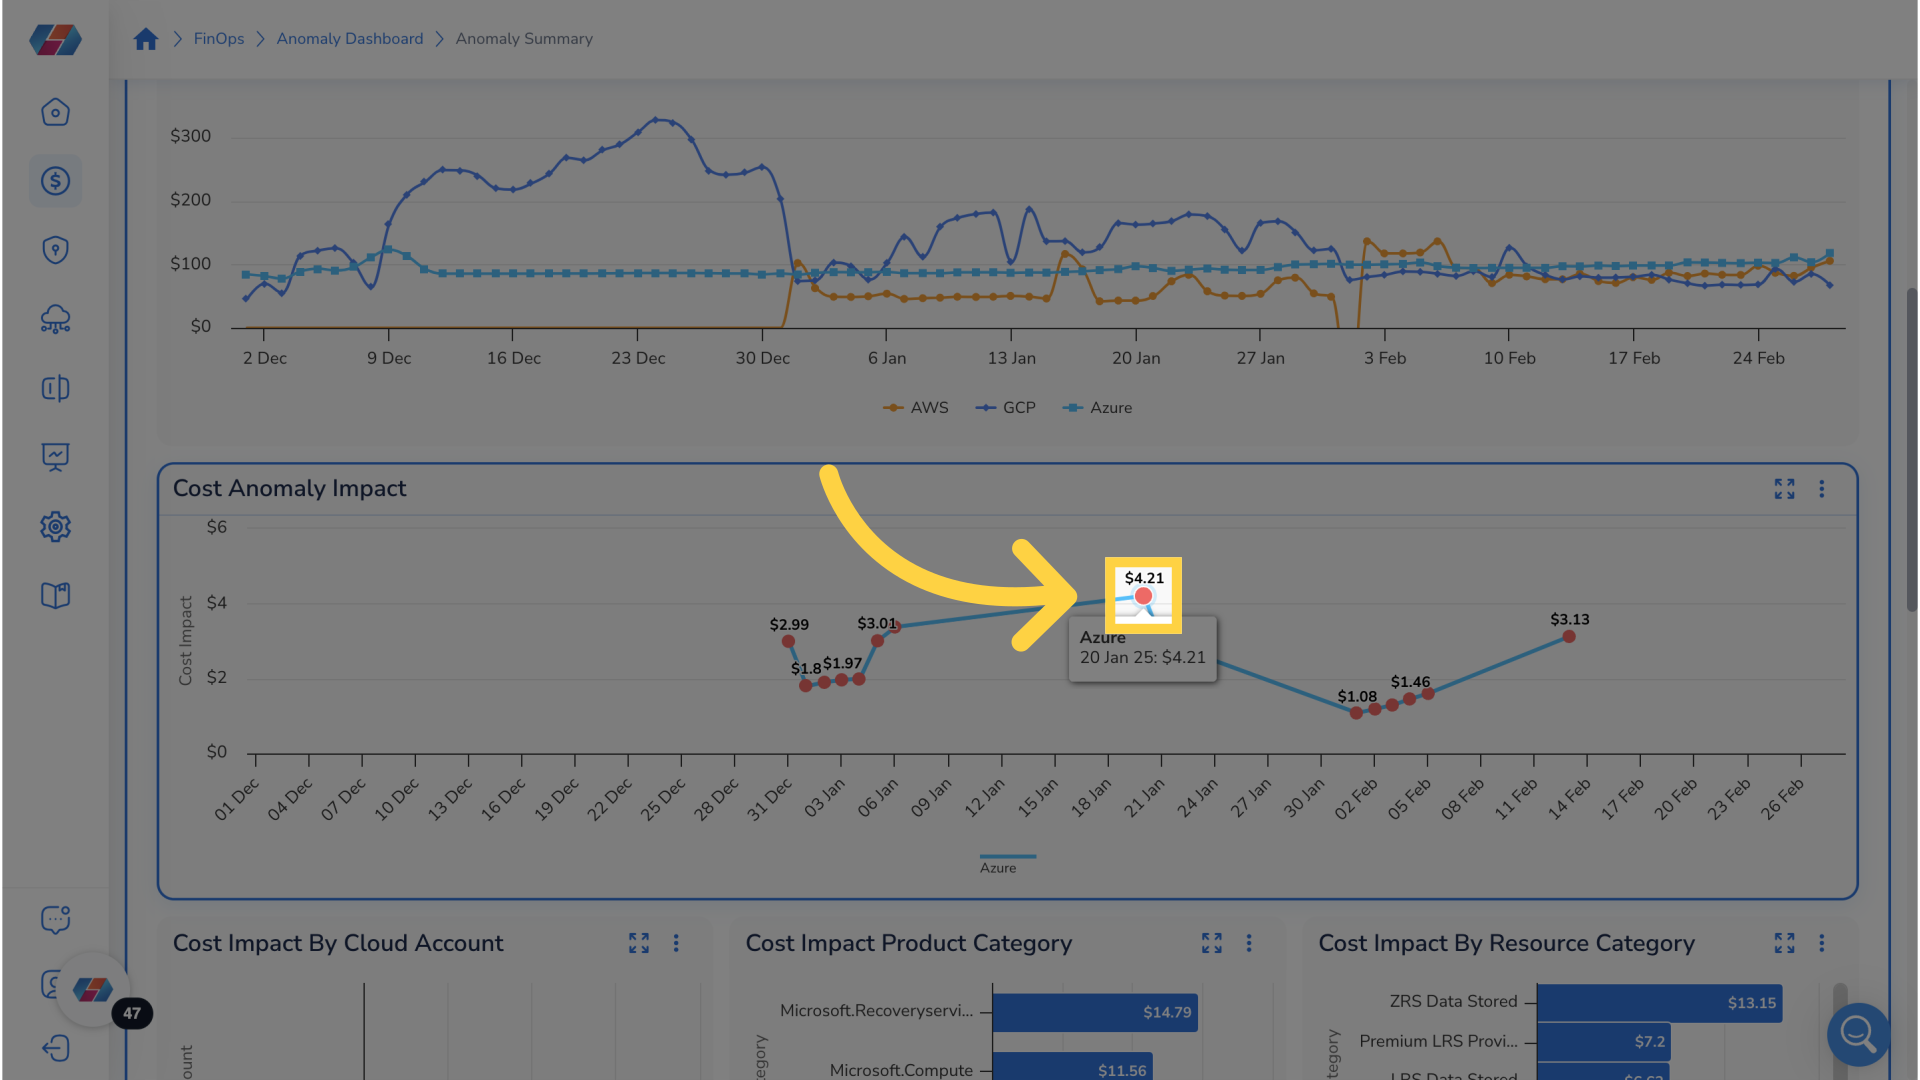
Task: Toggle AWS series in legend
Action: pos(915,408)
